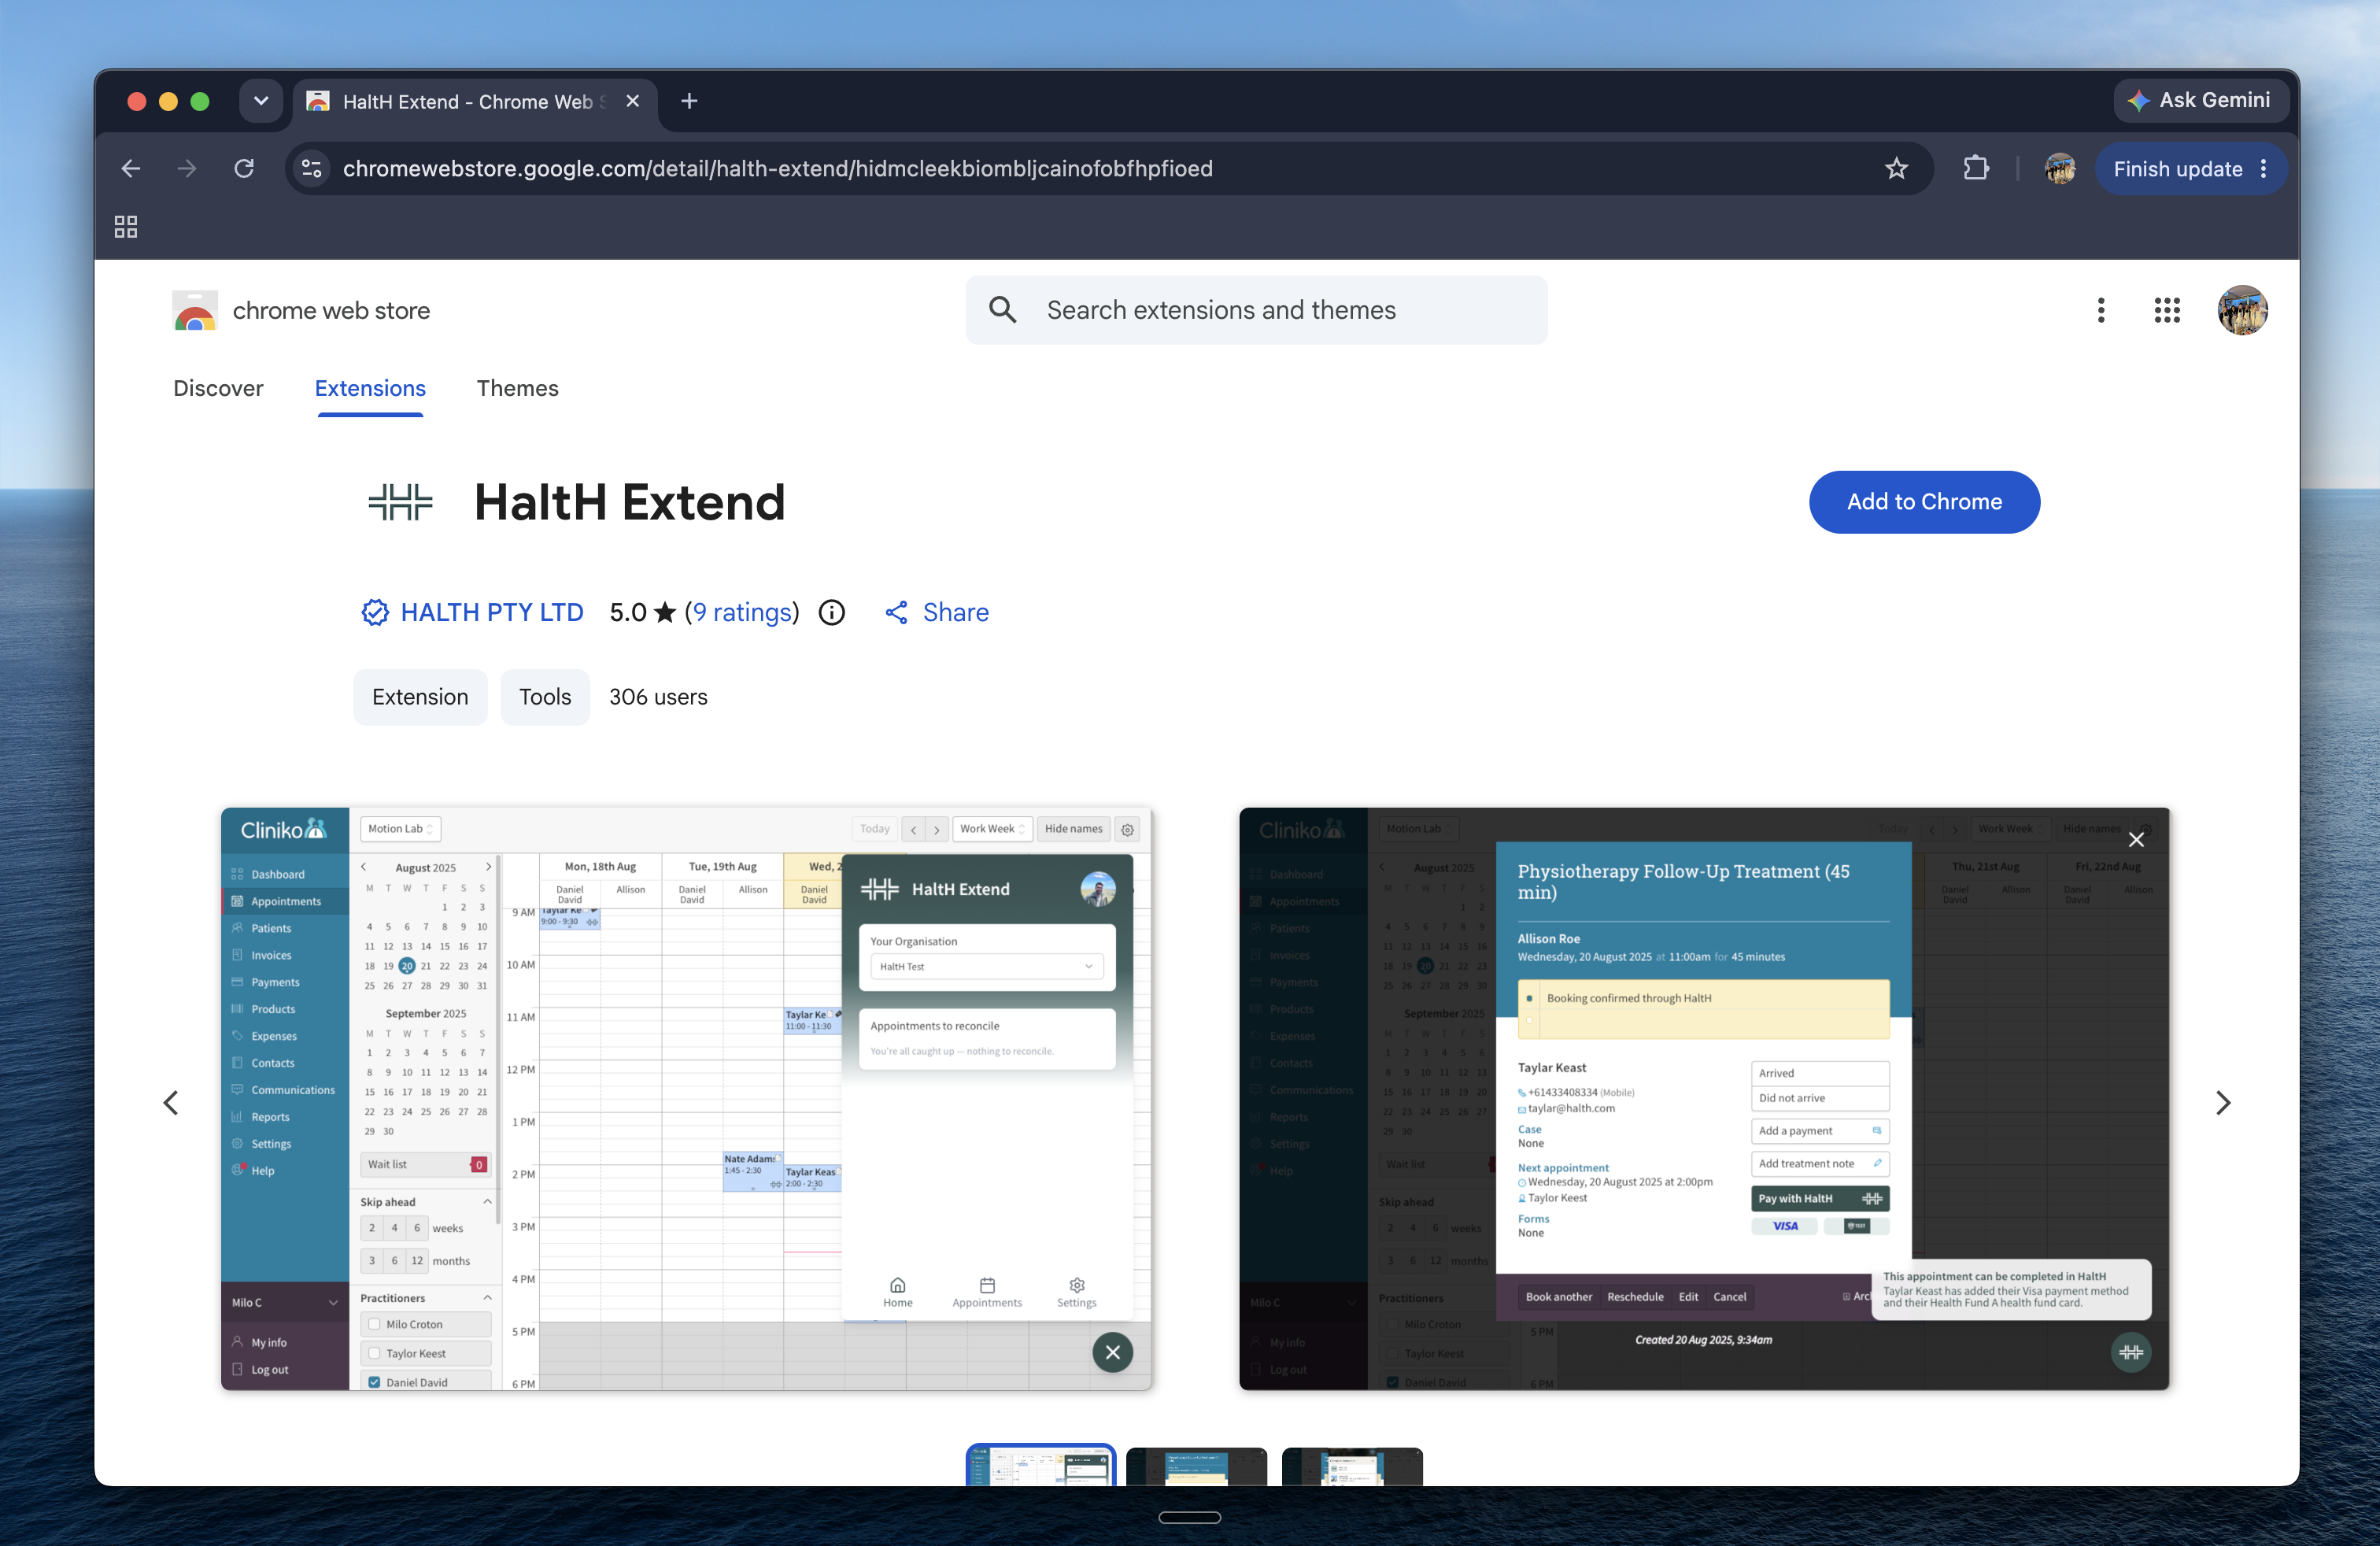The width and height of the screenshot is (2380, 1546).
Task: Click the verified publisher badge icon
Action: 374,612
